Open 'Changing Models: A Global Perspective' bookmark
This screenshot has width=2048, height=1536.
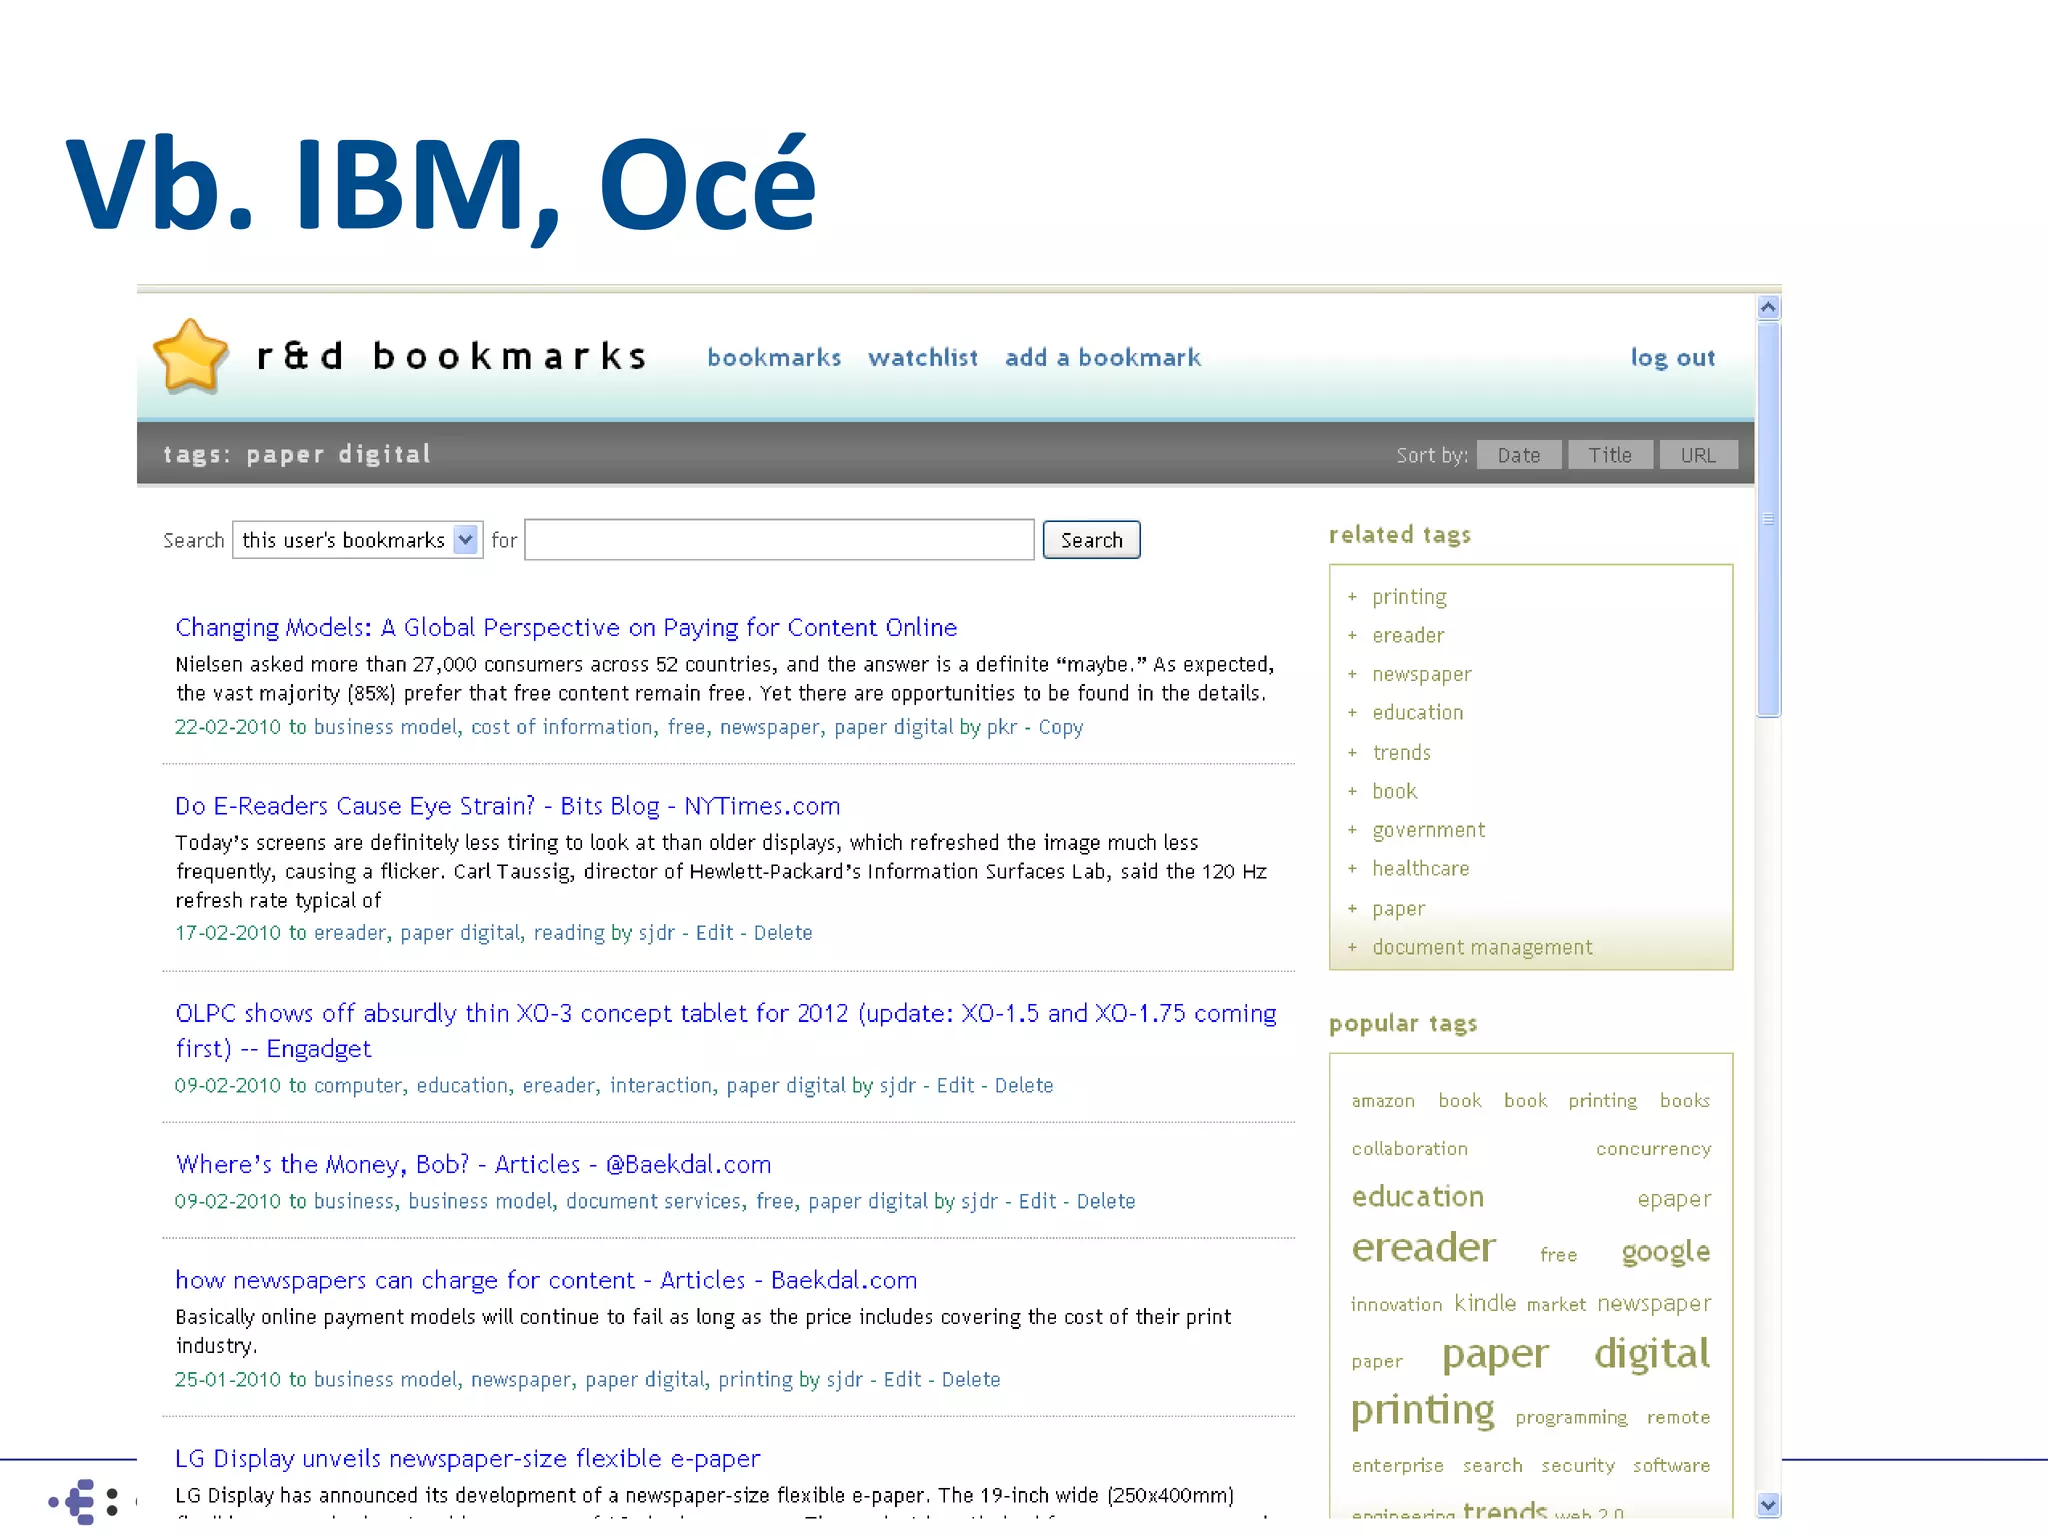[x=566, y=627]
